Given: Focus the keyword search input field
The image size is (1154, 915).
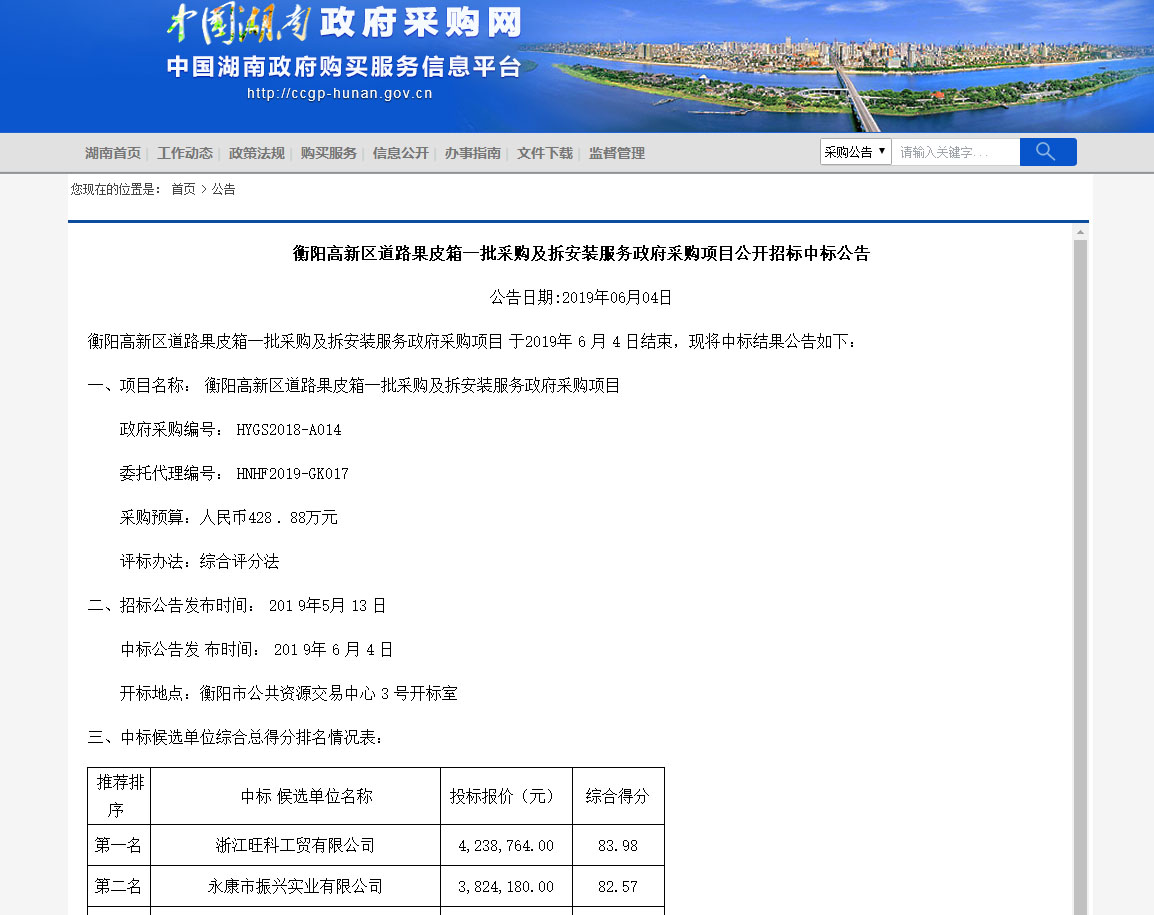Looking at the screenshot, I should point(955,152).
